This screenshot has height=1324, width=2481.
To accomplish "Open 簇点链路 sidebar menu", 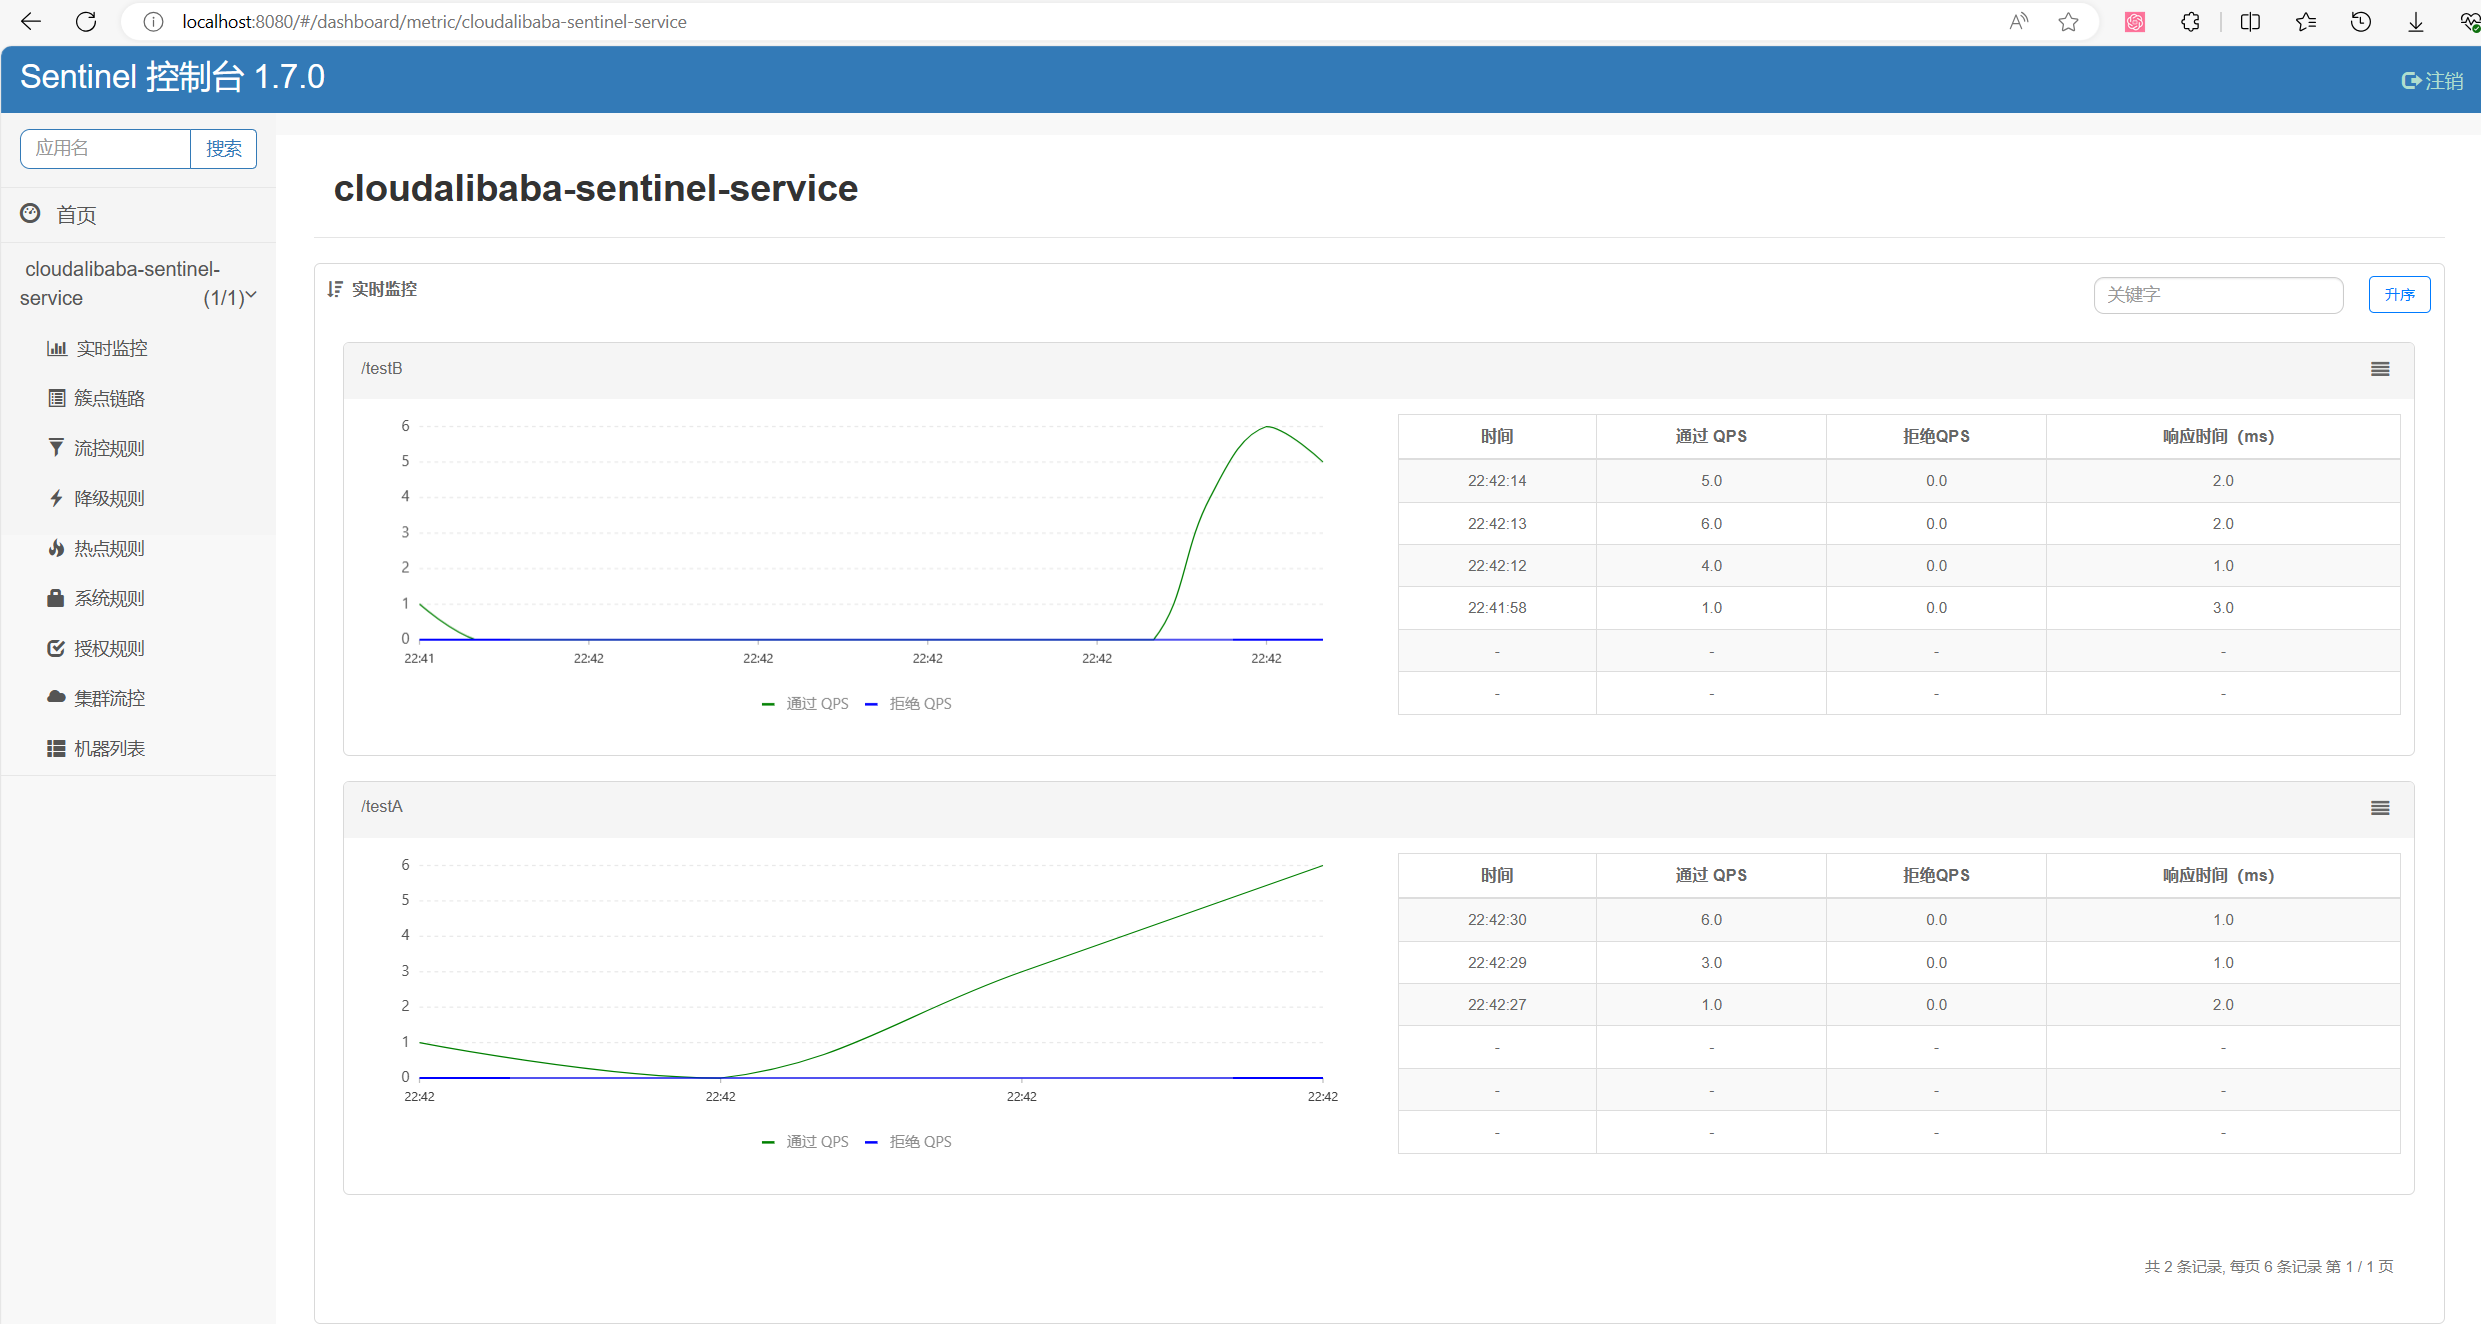I will [110, 398].
